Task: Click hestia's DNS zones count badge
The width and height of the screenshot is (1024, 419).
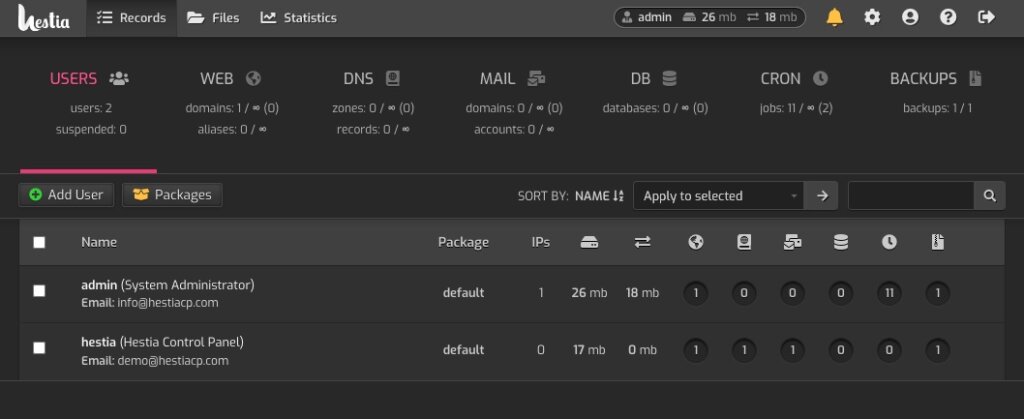Action: [x=744, y=350]
